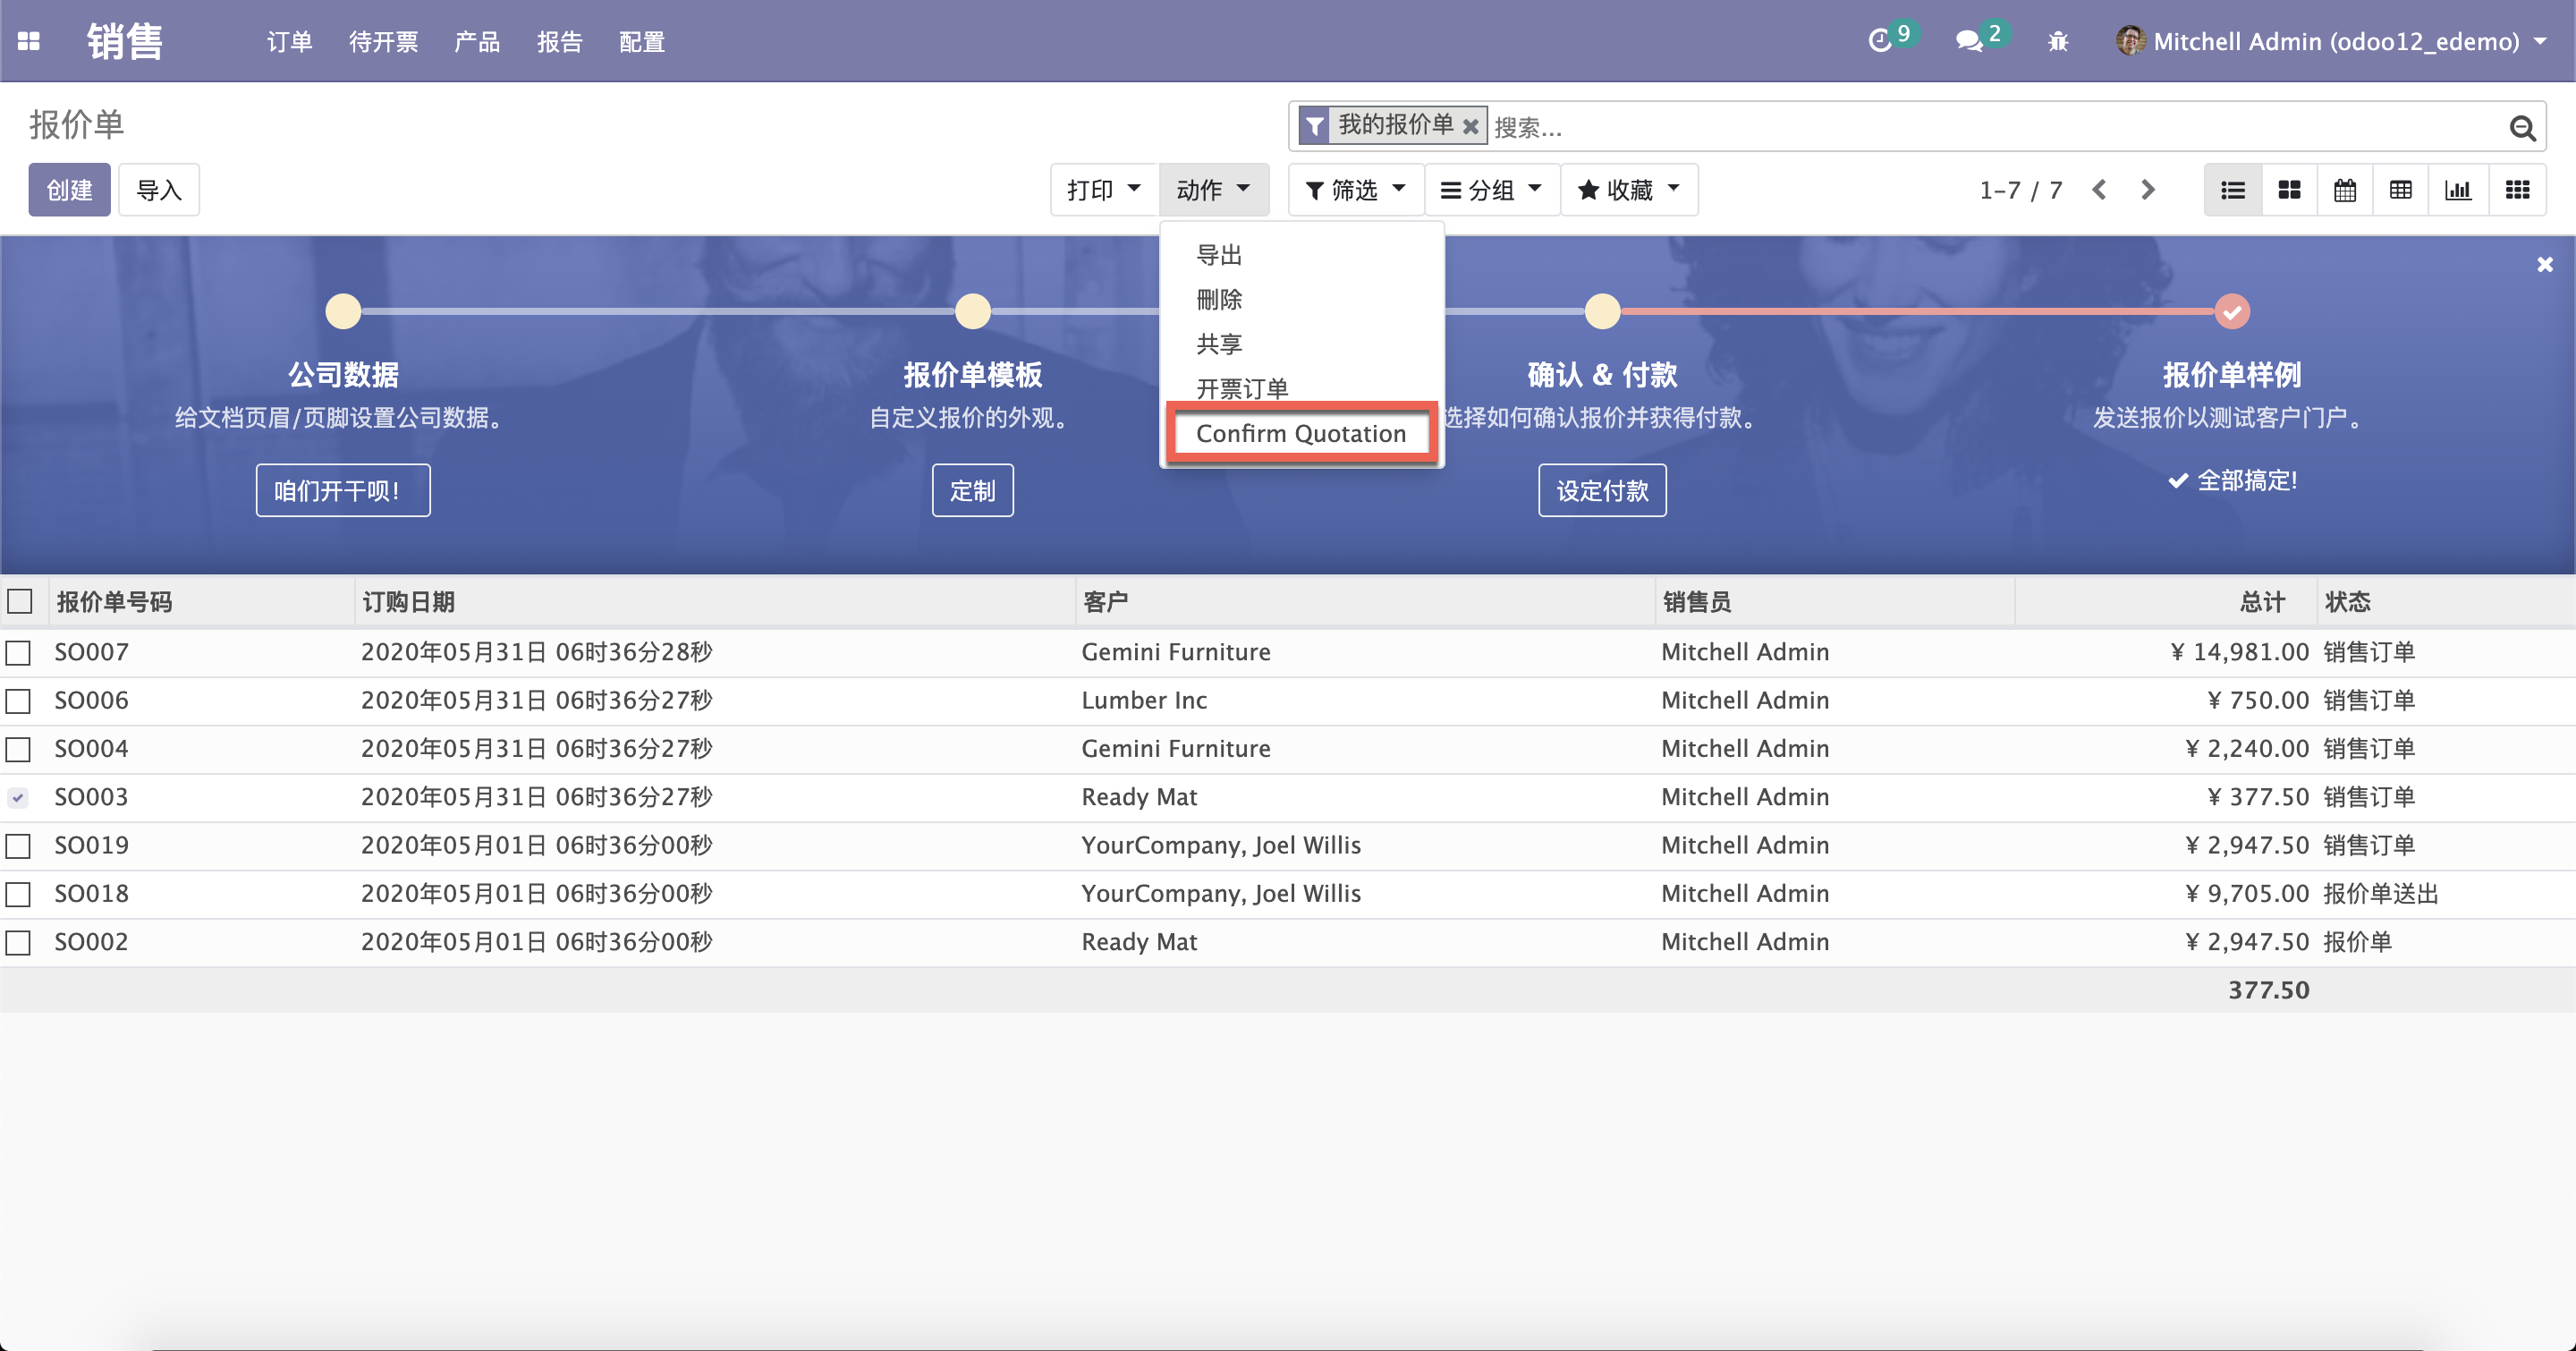Expand the 收藏 favorites dropdown

click(1627, 189)
